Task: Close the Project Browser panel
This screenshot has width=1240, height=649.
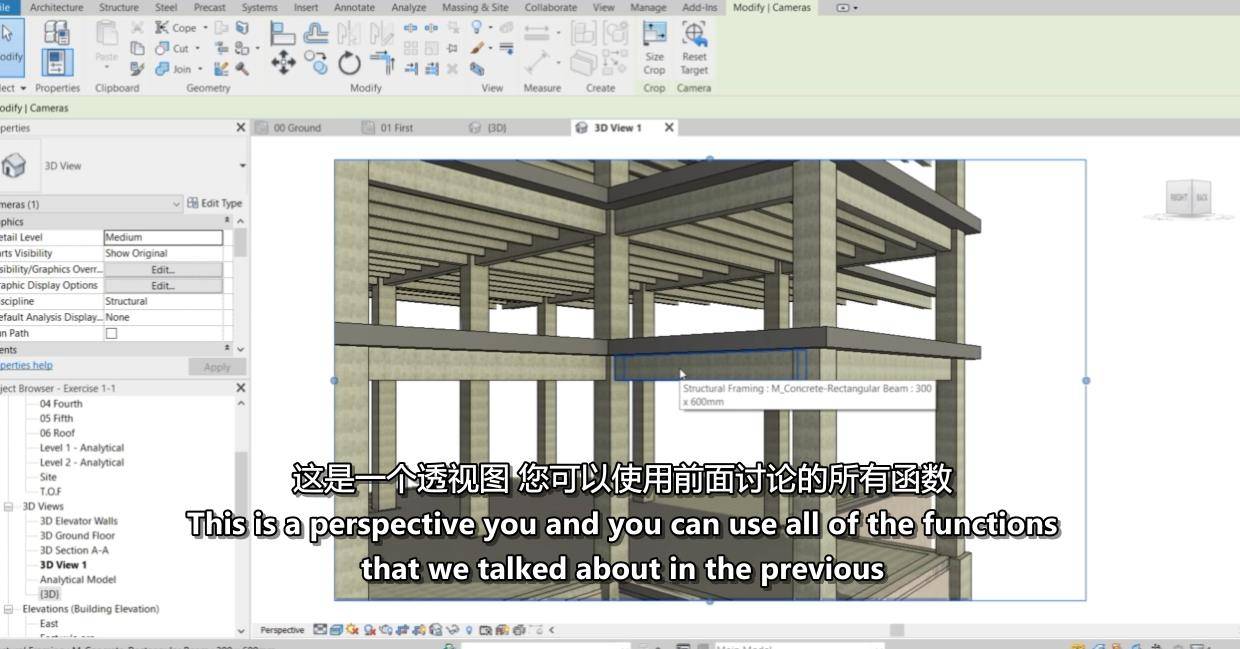Action: pos(240,388)
